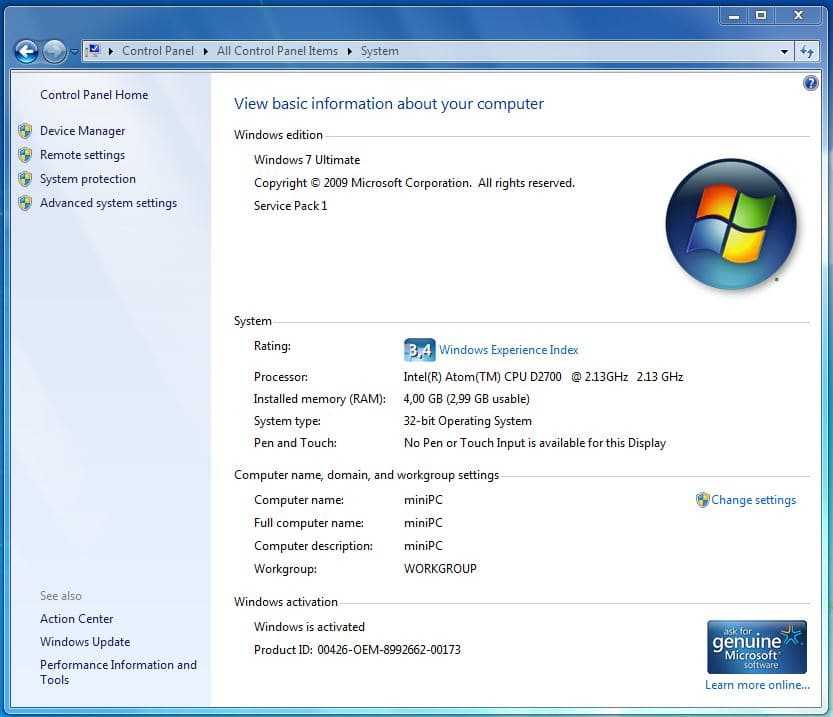The height and width of the screenshot is (717, 833).
Task: Select miniPC beside Full computer name
Action: pos(423,523)
